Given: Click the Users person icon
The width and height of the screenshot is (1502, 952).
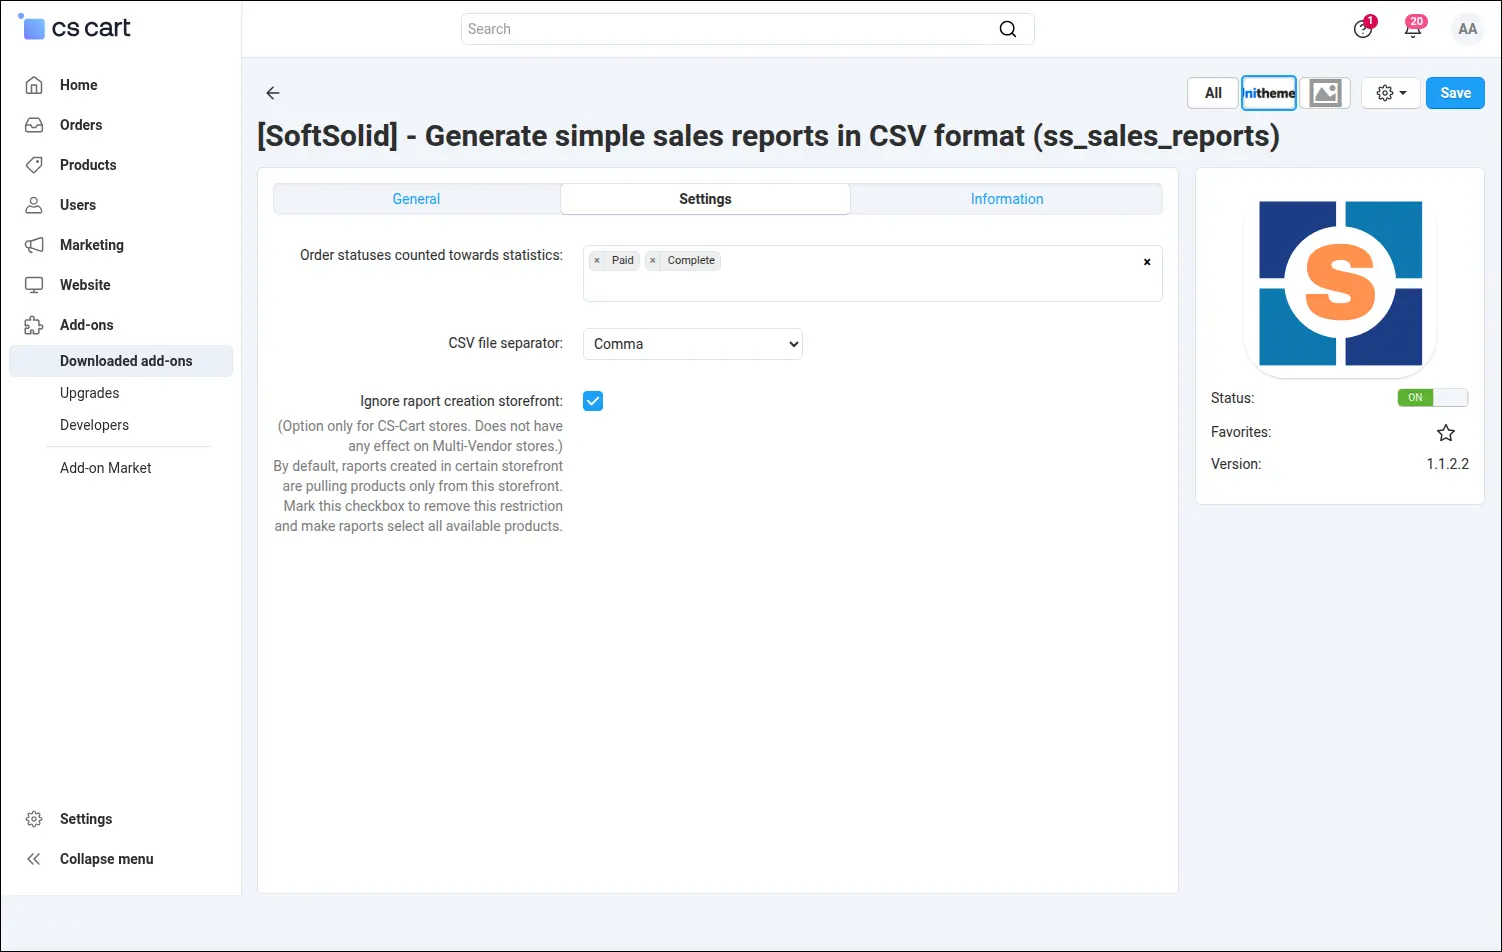Looking at the screenshot, I should coord(34,205).
